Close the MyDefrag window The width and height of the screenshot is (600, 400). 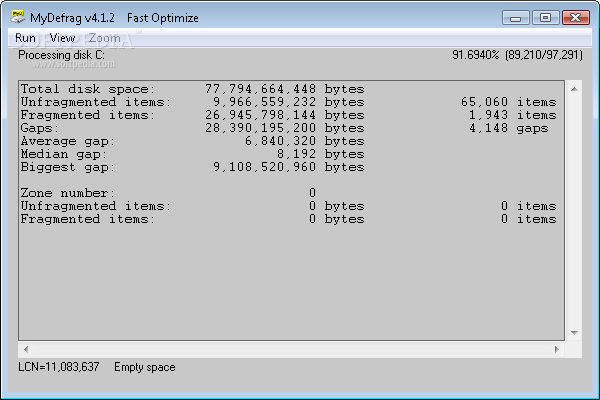pos(576,18)
